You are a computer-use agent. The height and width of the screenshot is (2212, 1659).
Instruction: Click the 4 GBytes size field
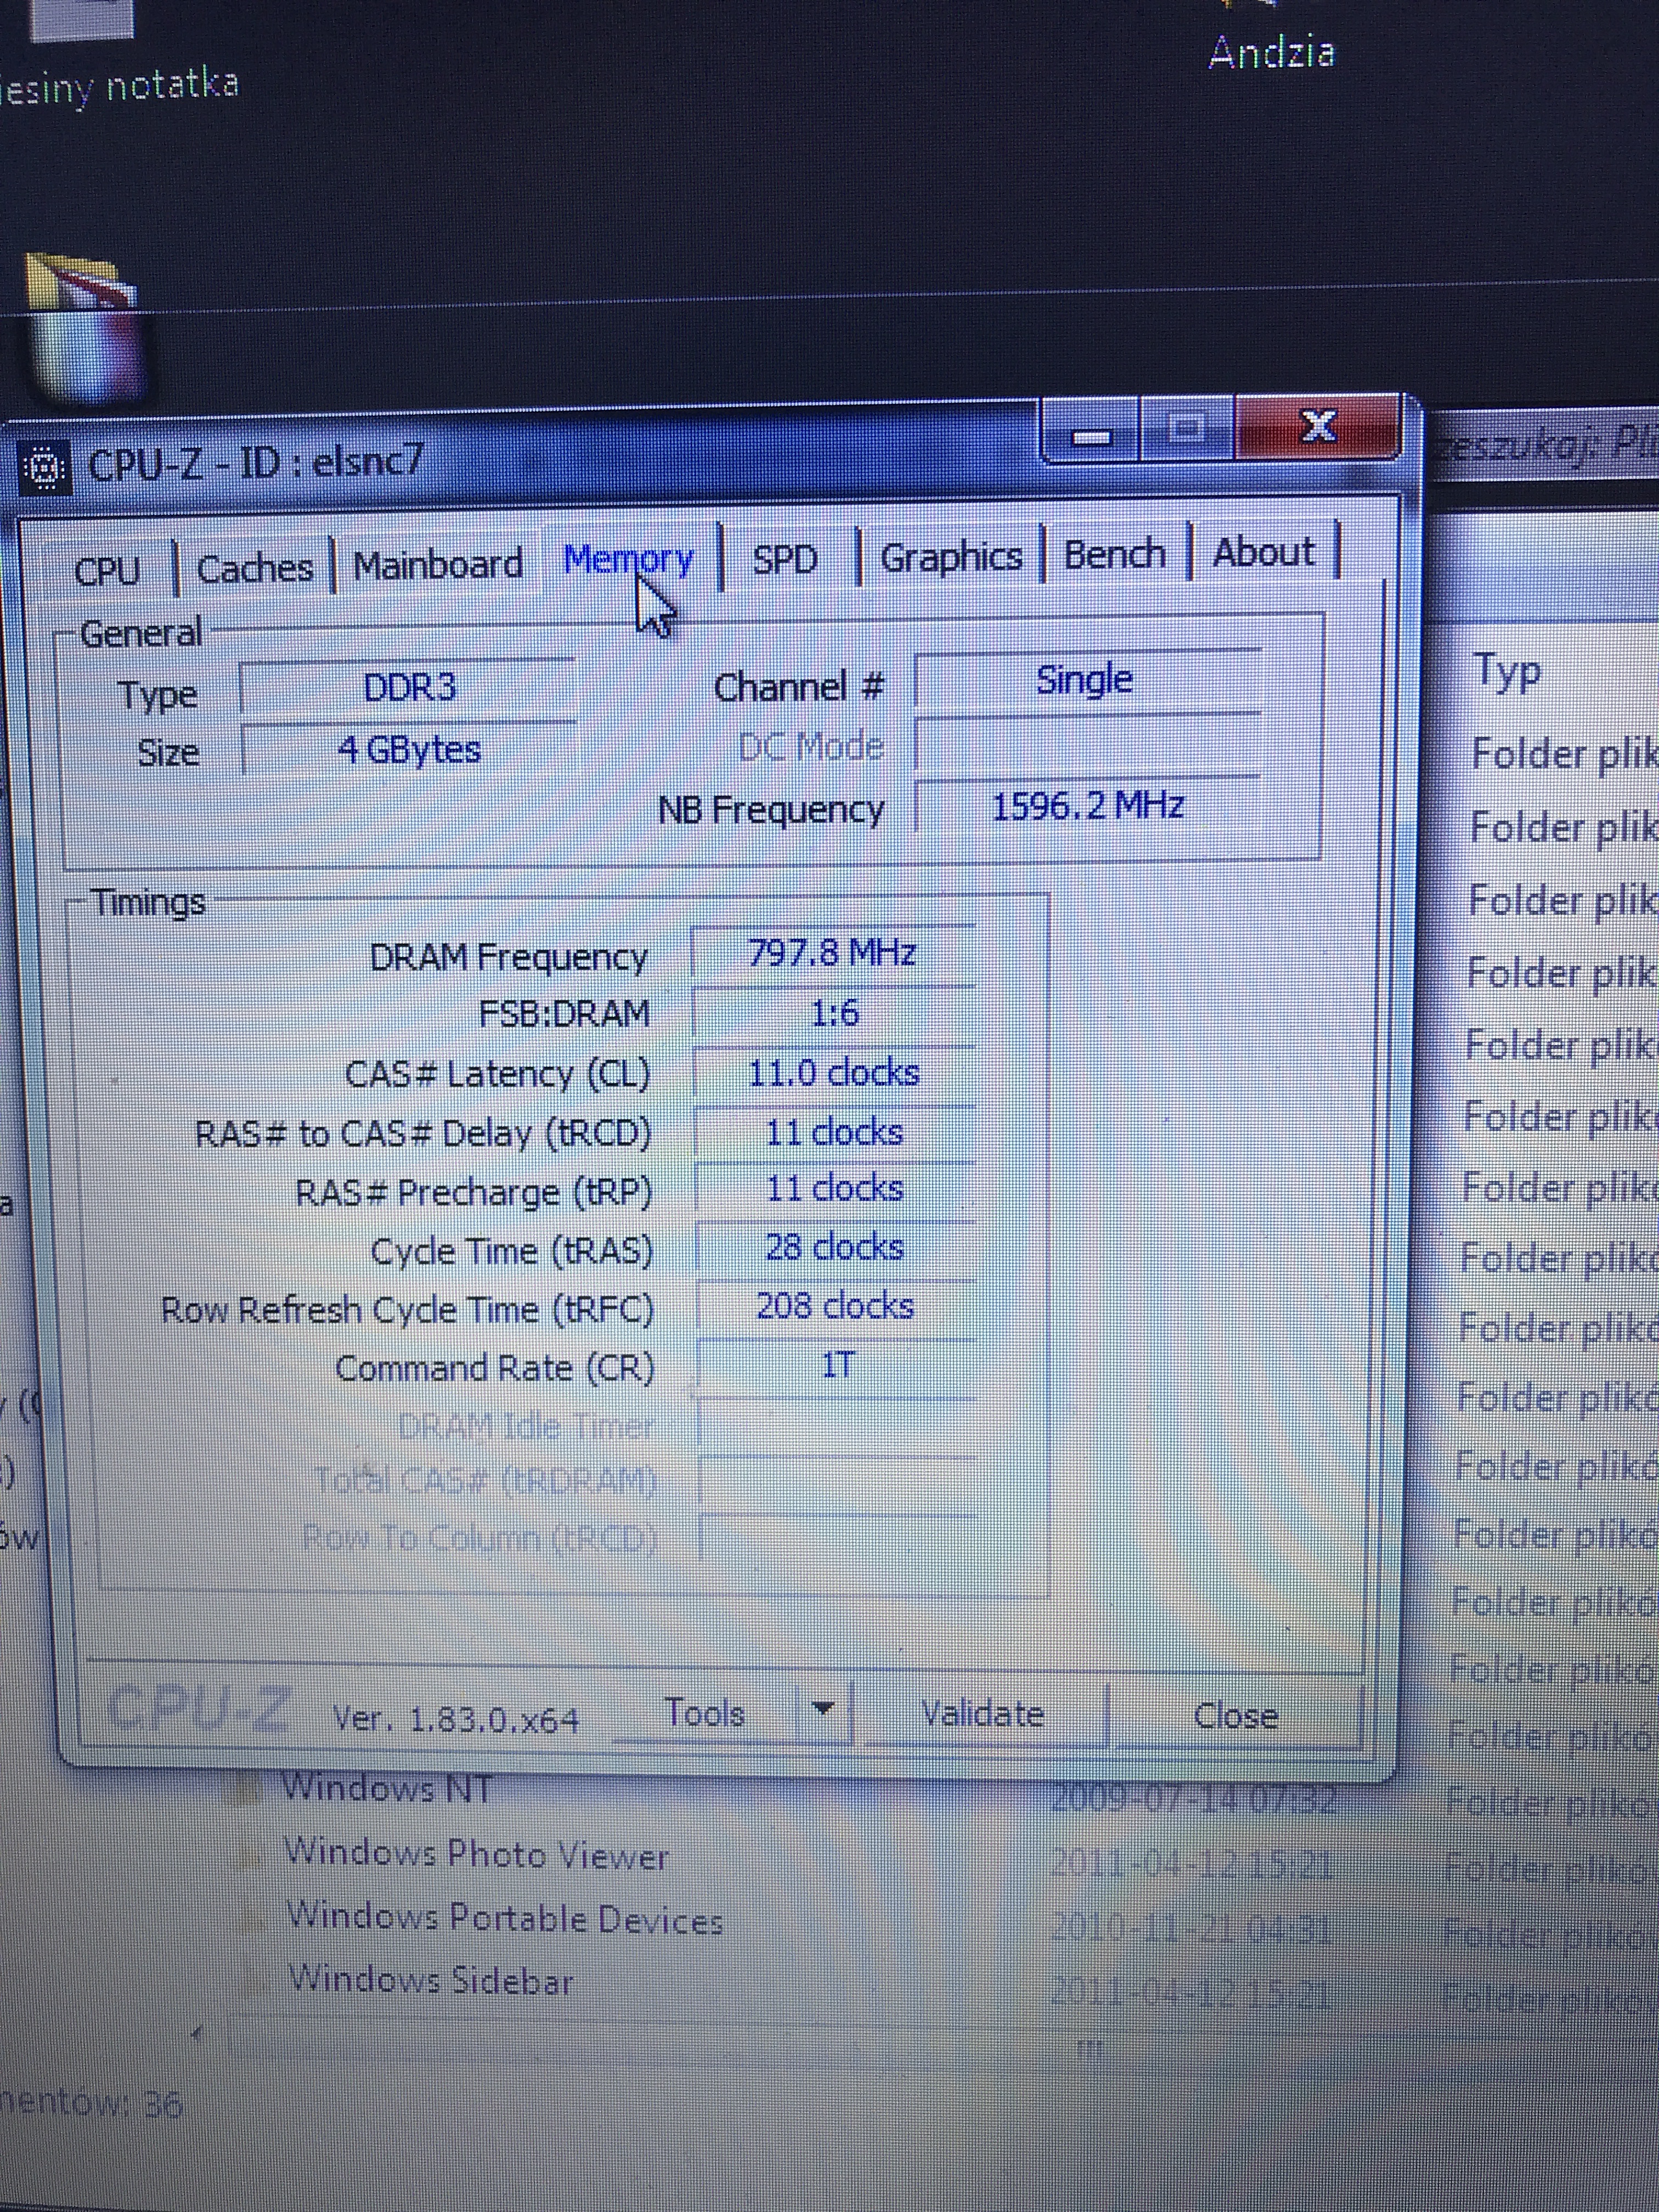pyautogui.click(x=409, y=749)
